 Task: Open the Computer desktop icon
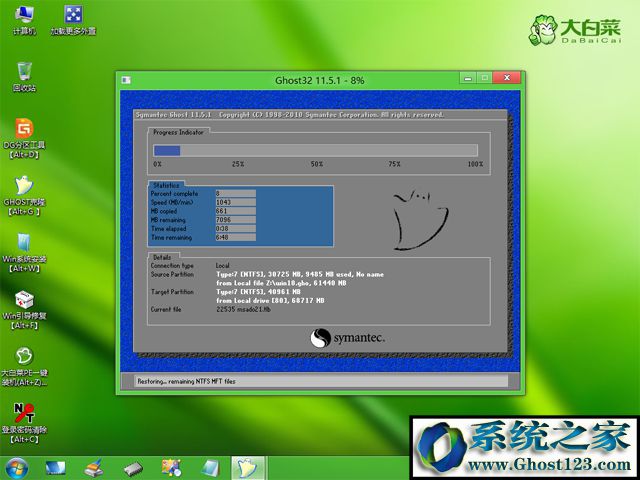point(24,20)
